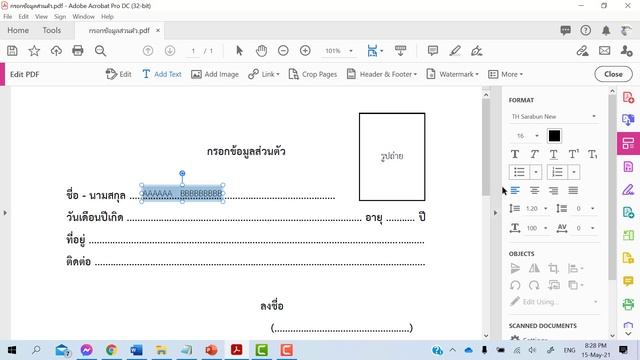640x360 pixels.
Task: Zoom out with minus icon
Action: pos(283,51)
